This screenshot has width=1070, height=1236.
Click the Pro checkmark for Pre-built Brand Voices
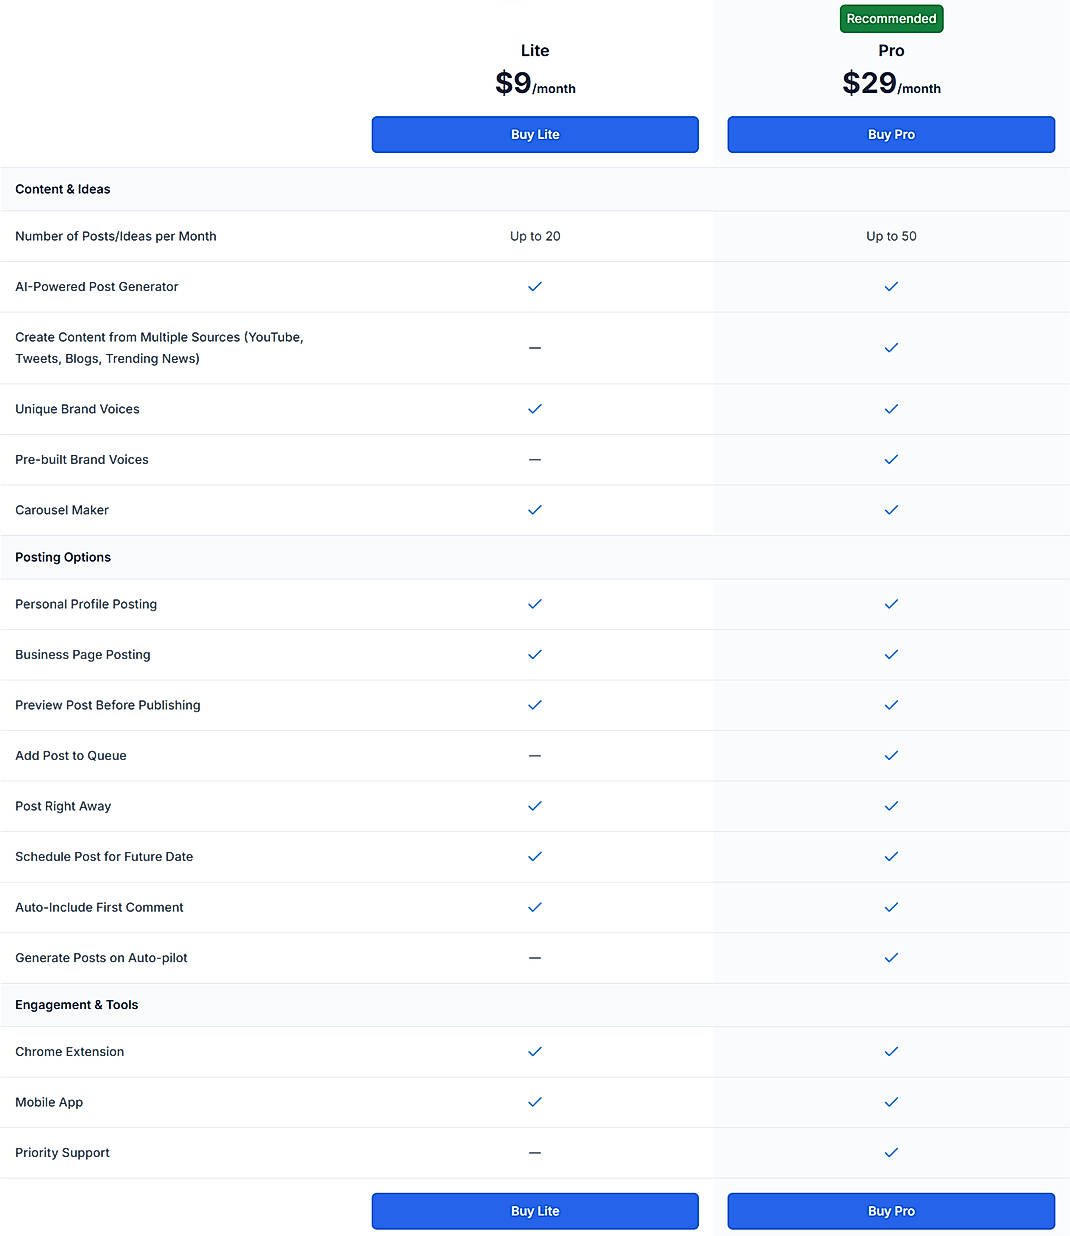tap(891, 460)
